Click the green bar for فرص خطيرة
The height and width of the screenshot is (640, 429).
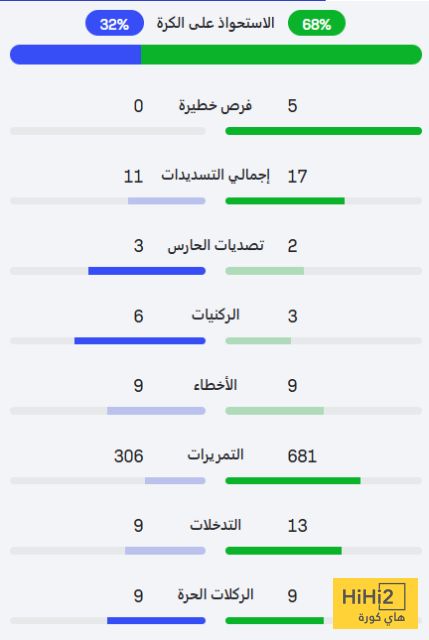pyautogui.click(x=323, y=131)
